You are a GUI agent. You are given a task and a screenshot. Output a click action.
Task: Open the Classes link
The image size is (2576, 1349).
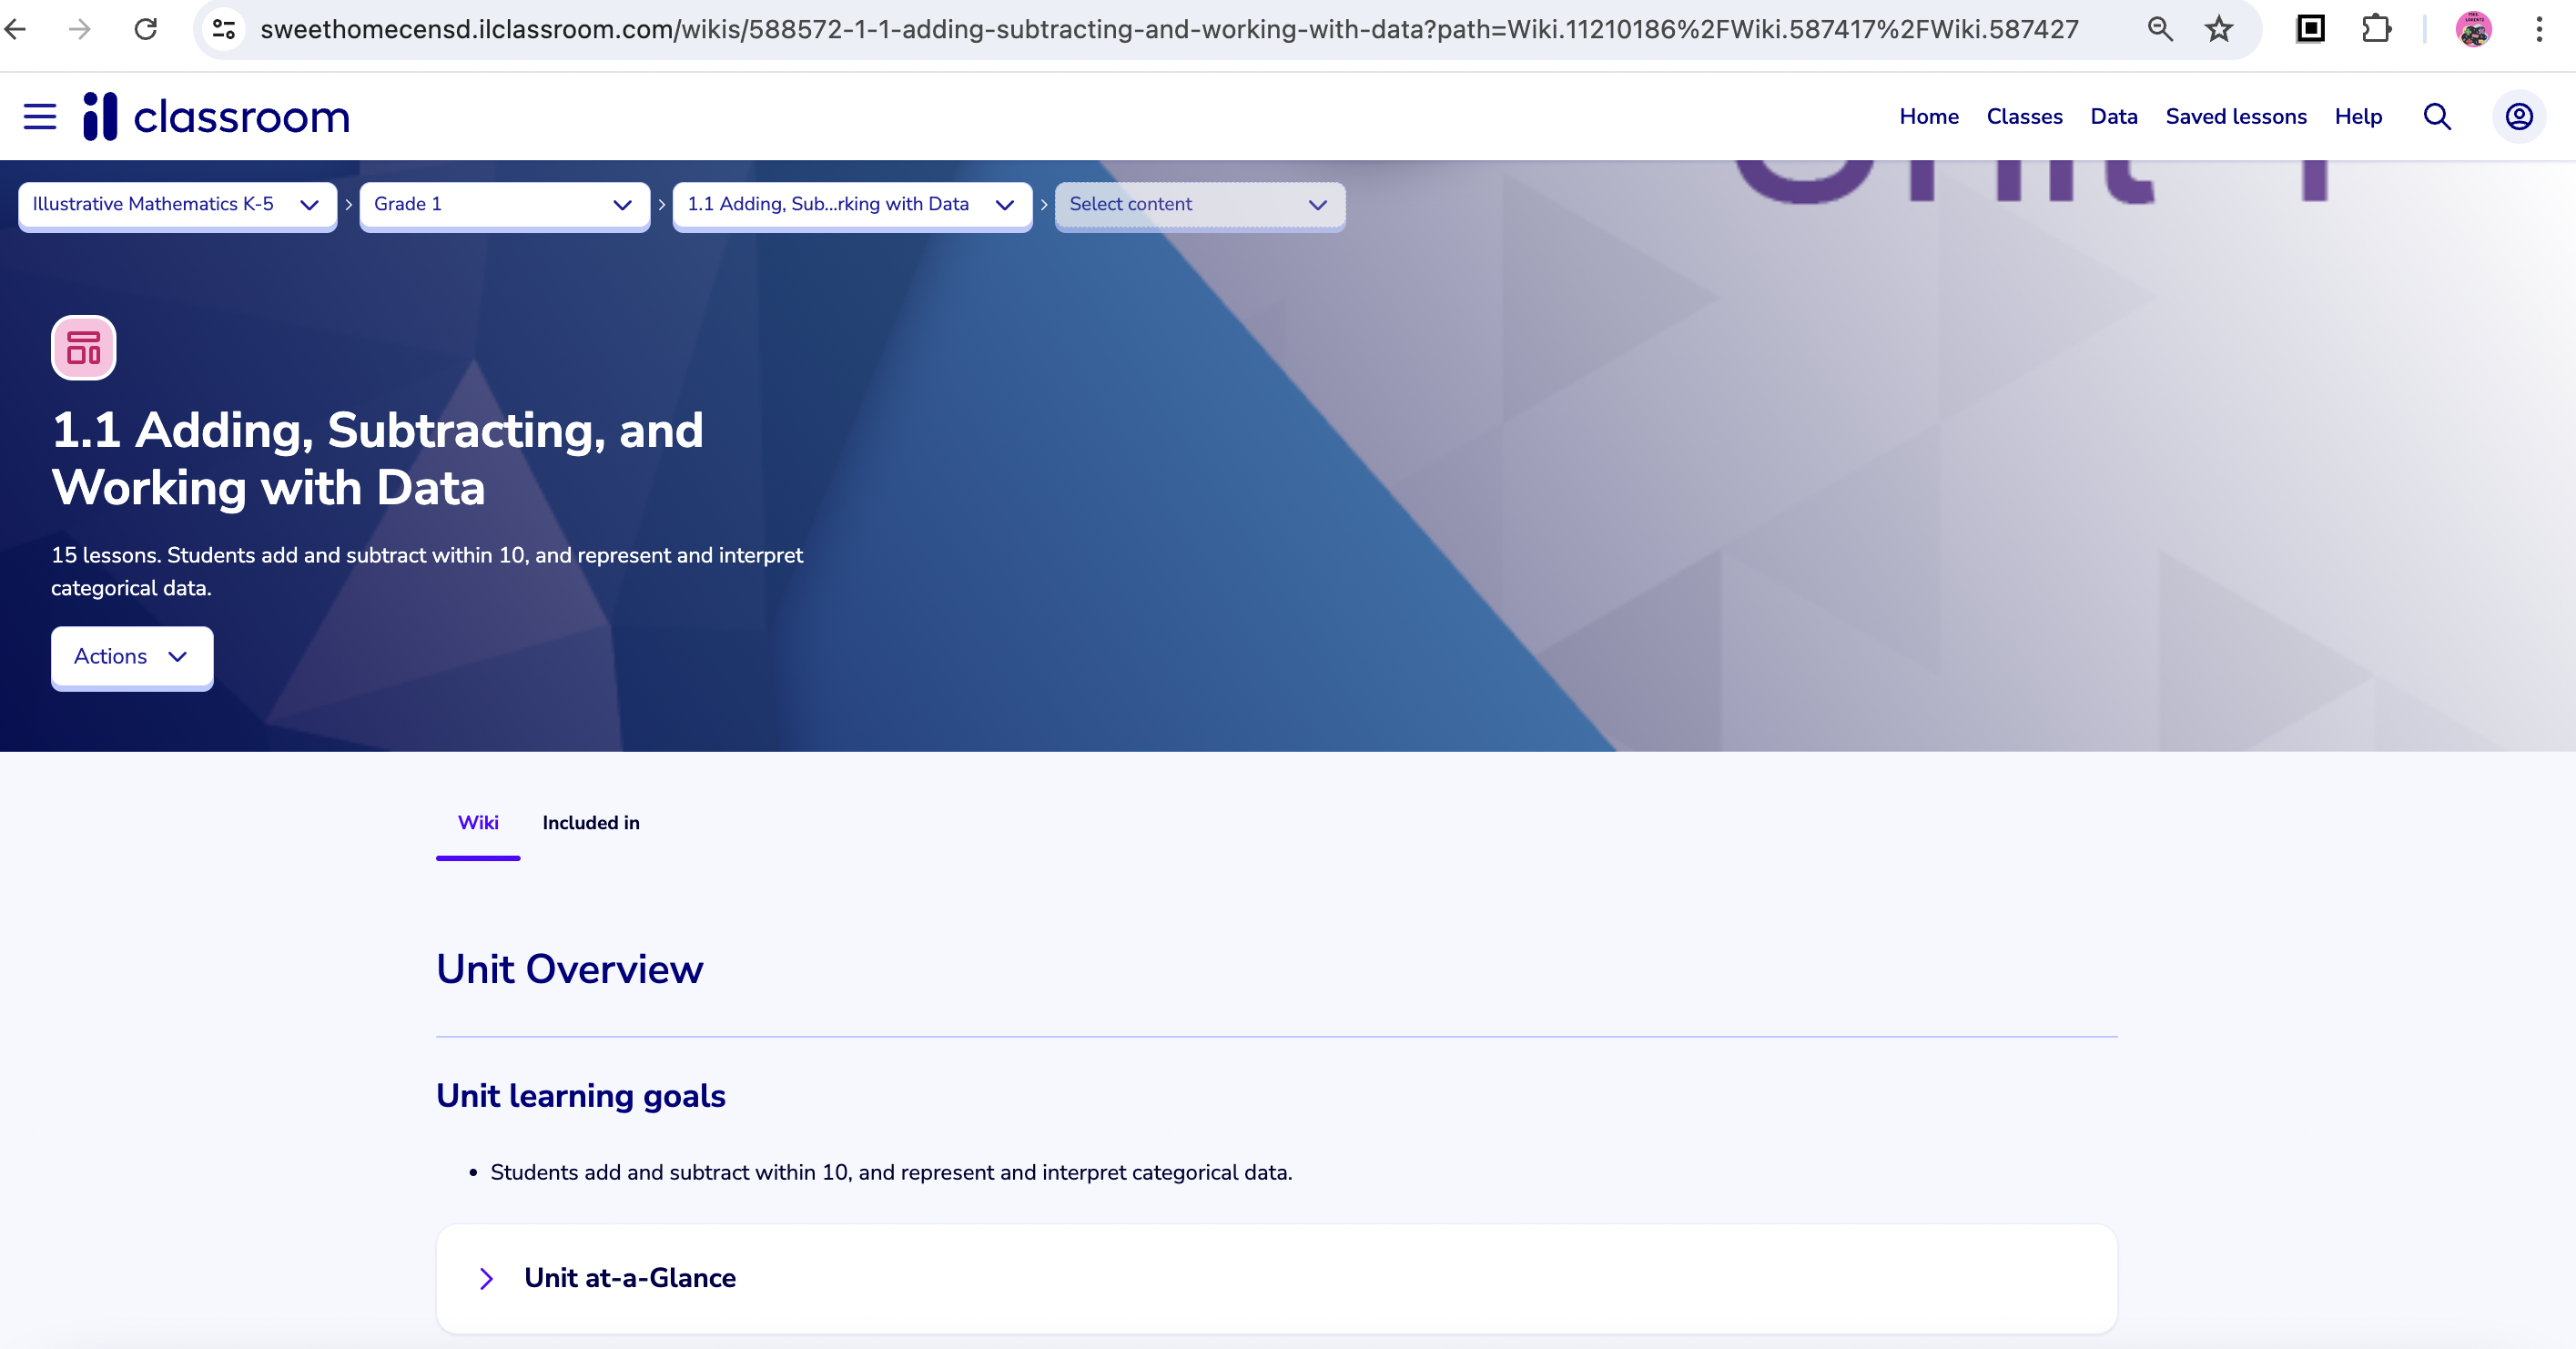coord(2024,117)
